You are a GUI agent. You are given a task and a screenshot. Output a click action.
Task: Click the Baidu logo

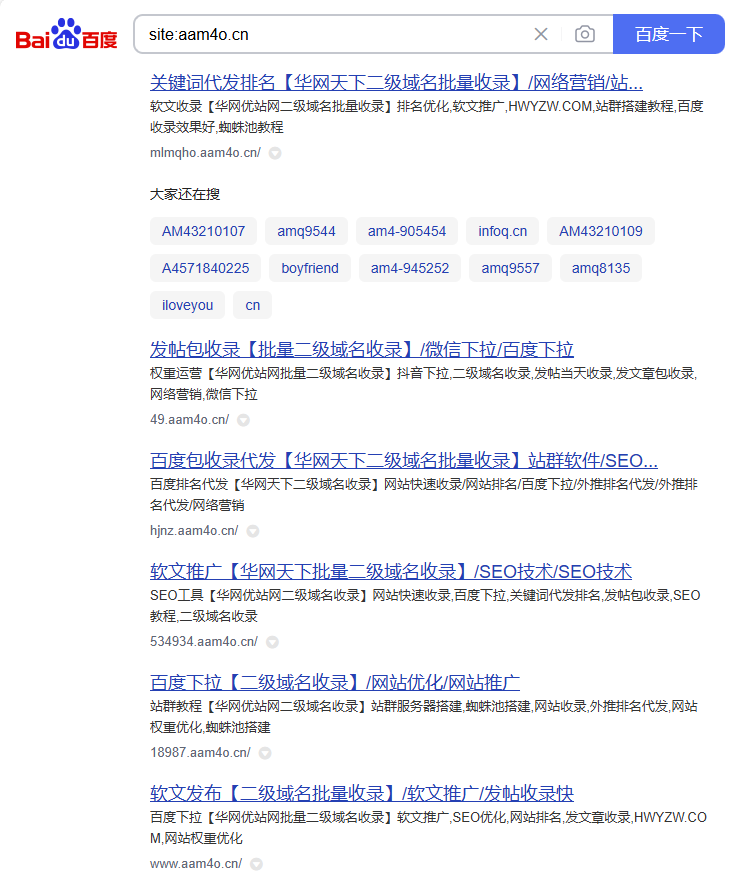click(66, 34)
